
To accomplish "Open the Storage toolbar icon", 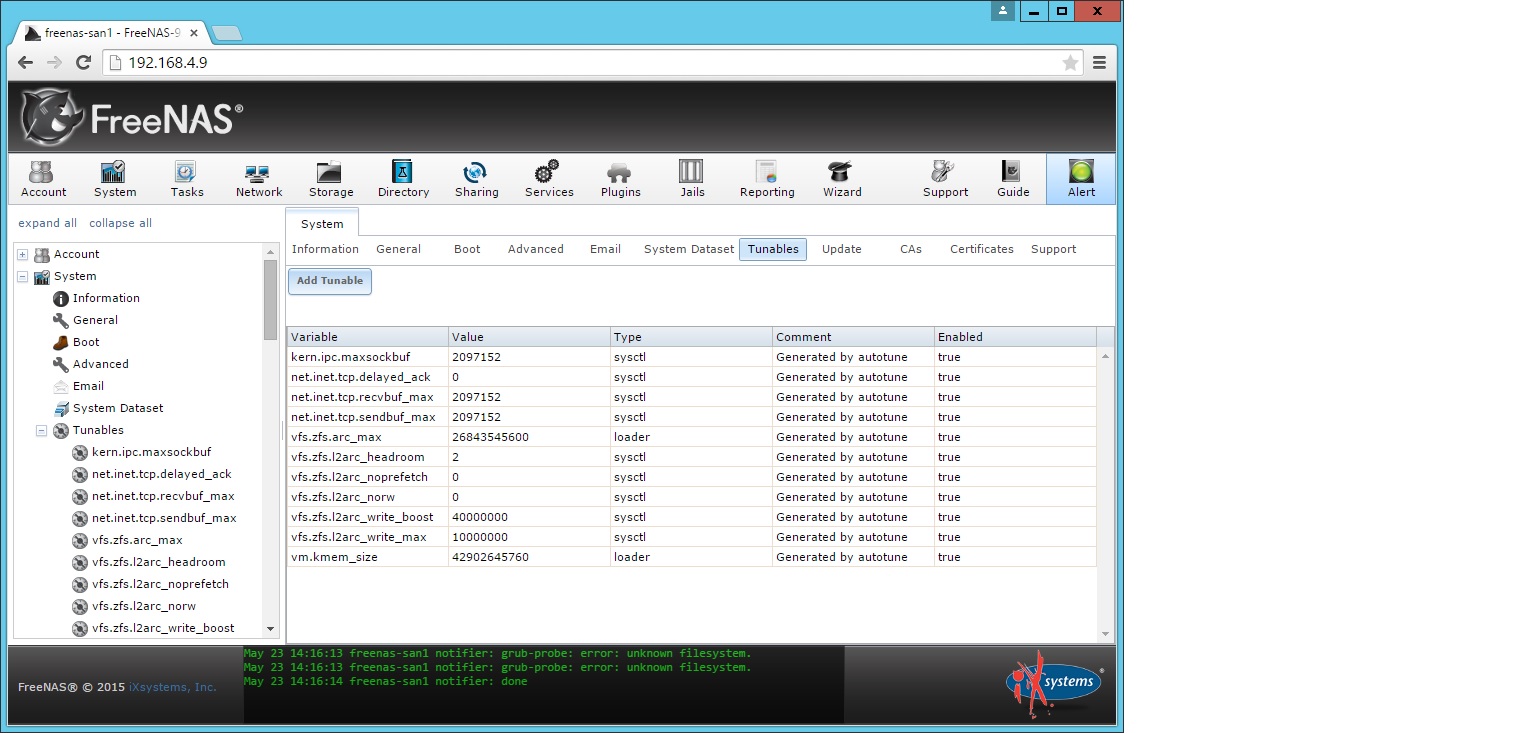I will coord(331,179).
